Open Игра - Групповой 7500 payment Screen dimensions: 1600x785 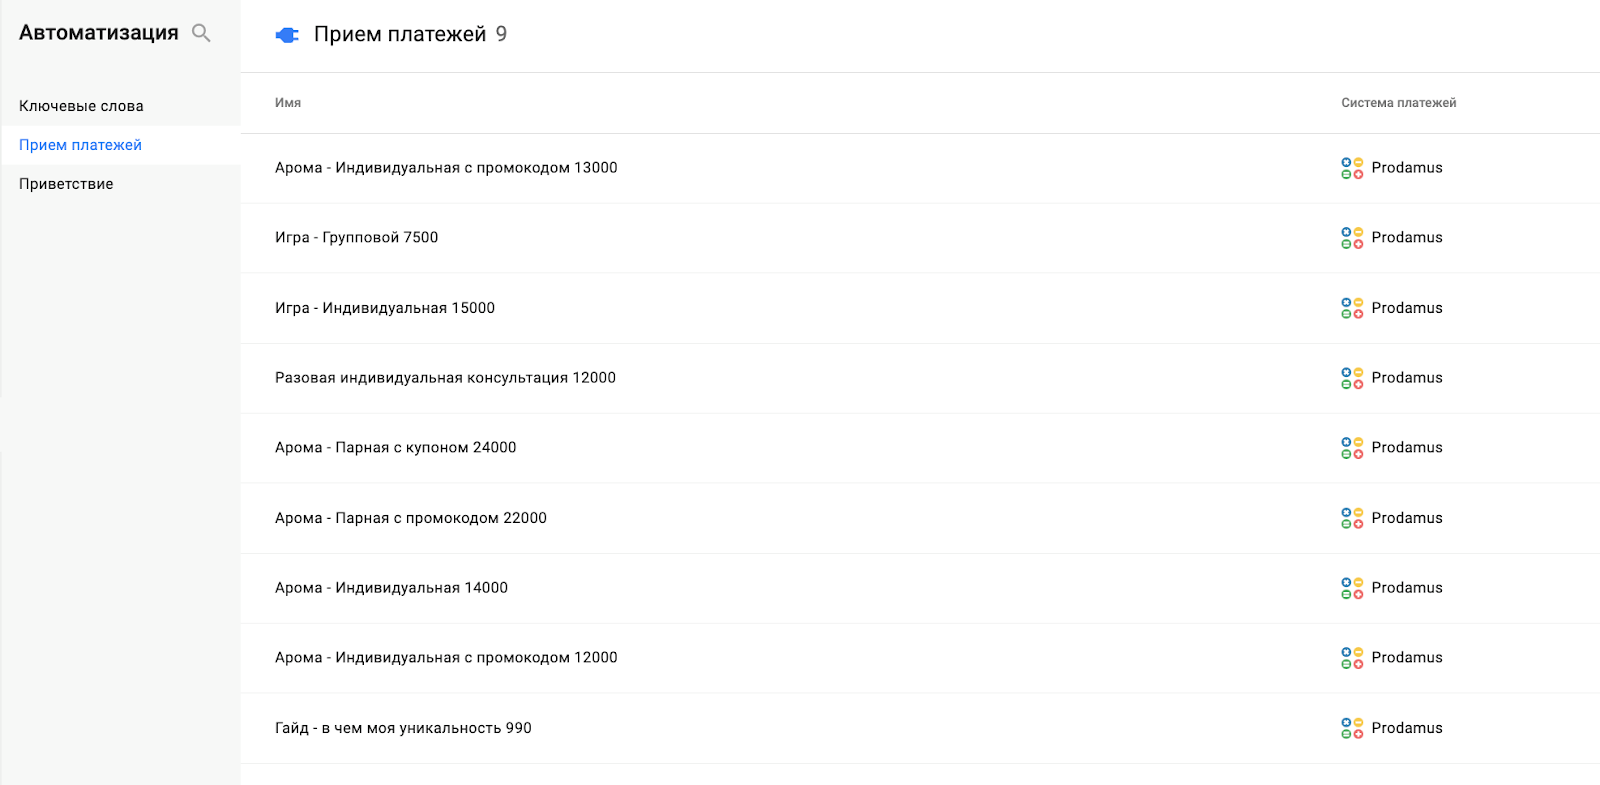(x=356, y=238)
